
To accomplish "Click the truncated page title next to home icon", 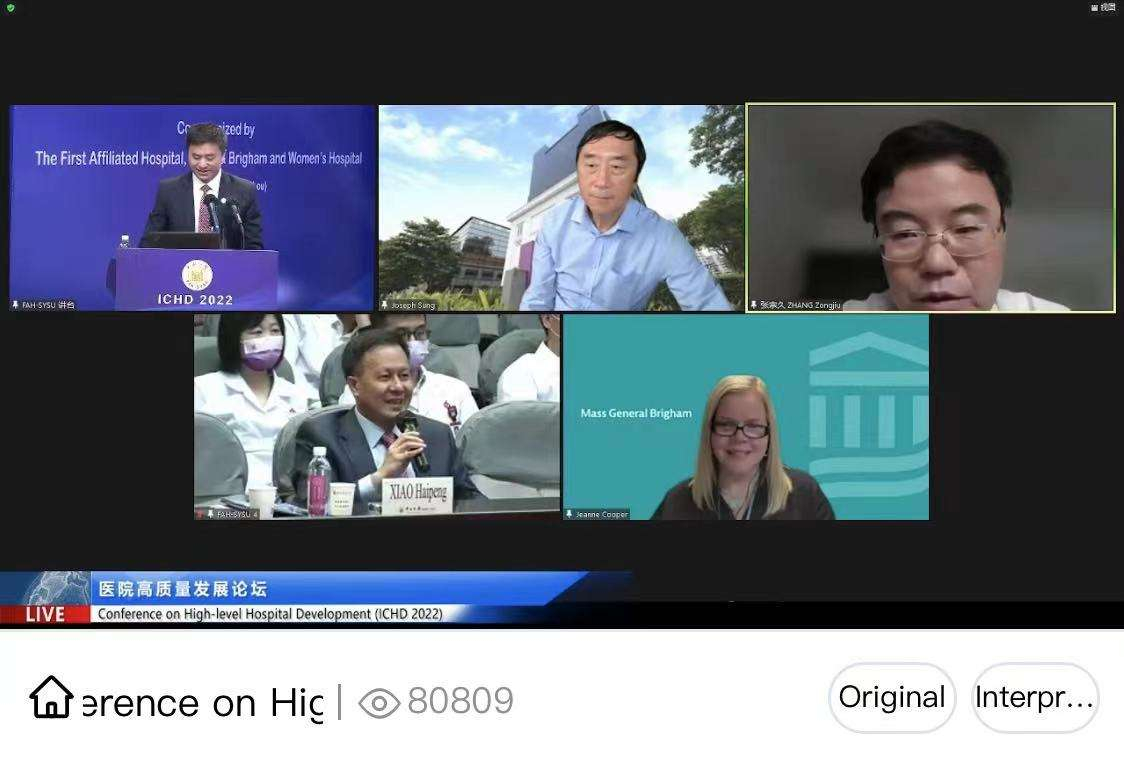I will 203,703.
